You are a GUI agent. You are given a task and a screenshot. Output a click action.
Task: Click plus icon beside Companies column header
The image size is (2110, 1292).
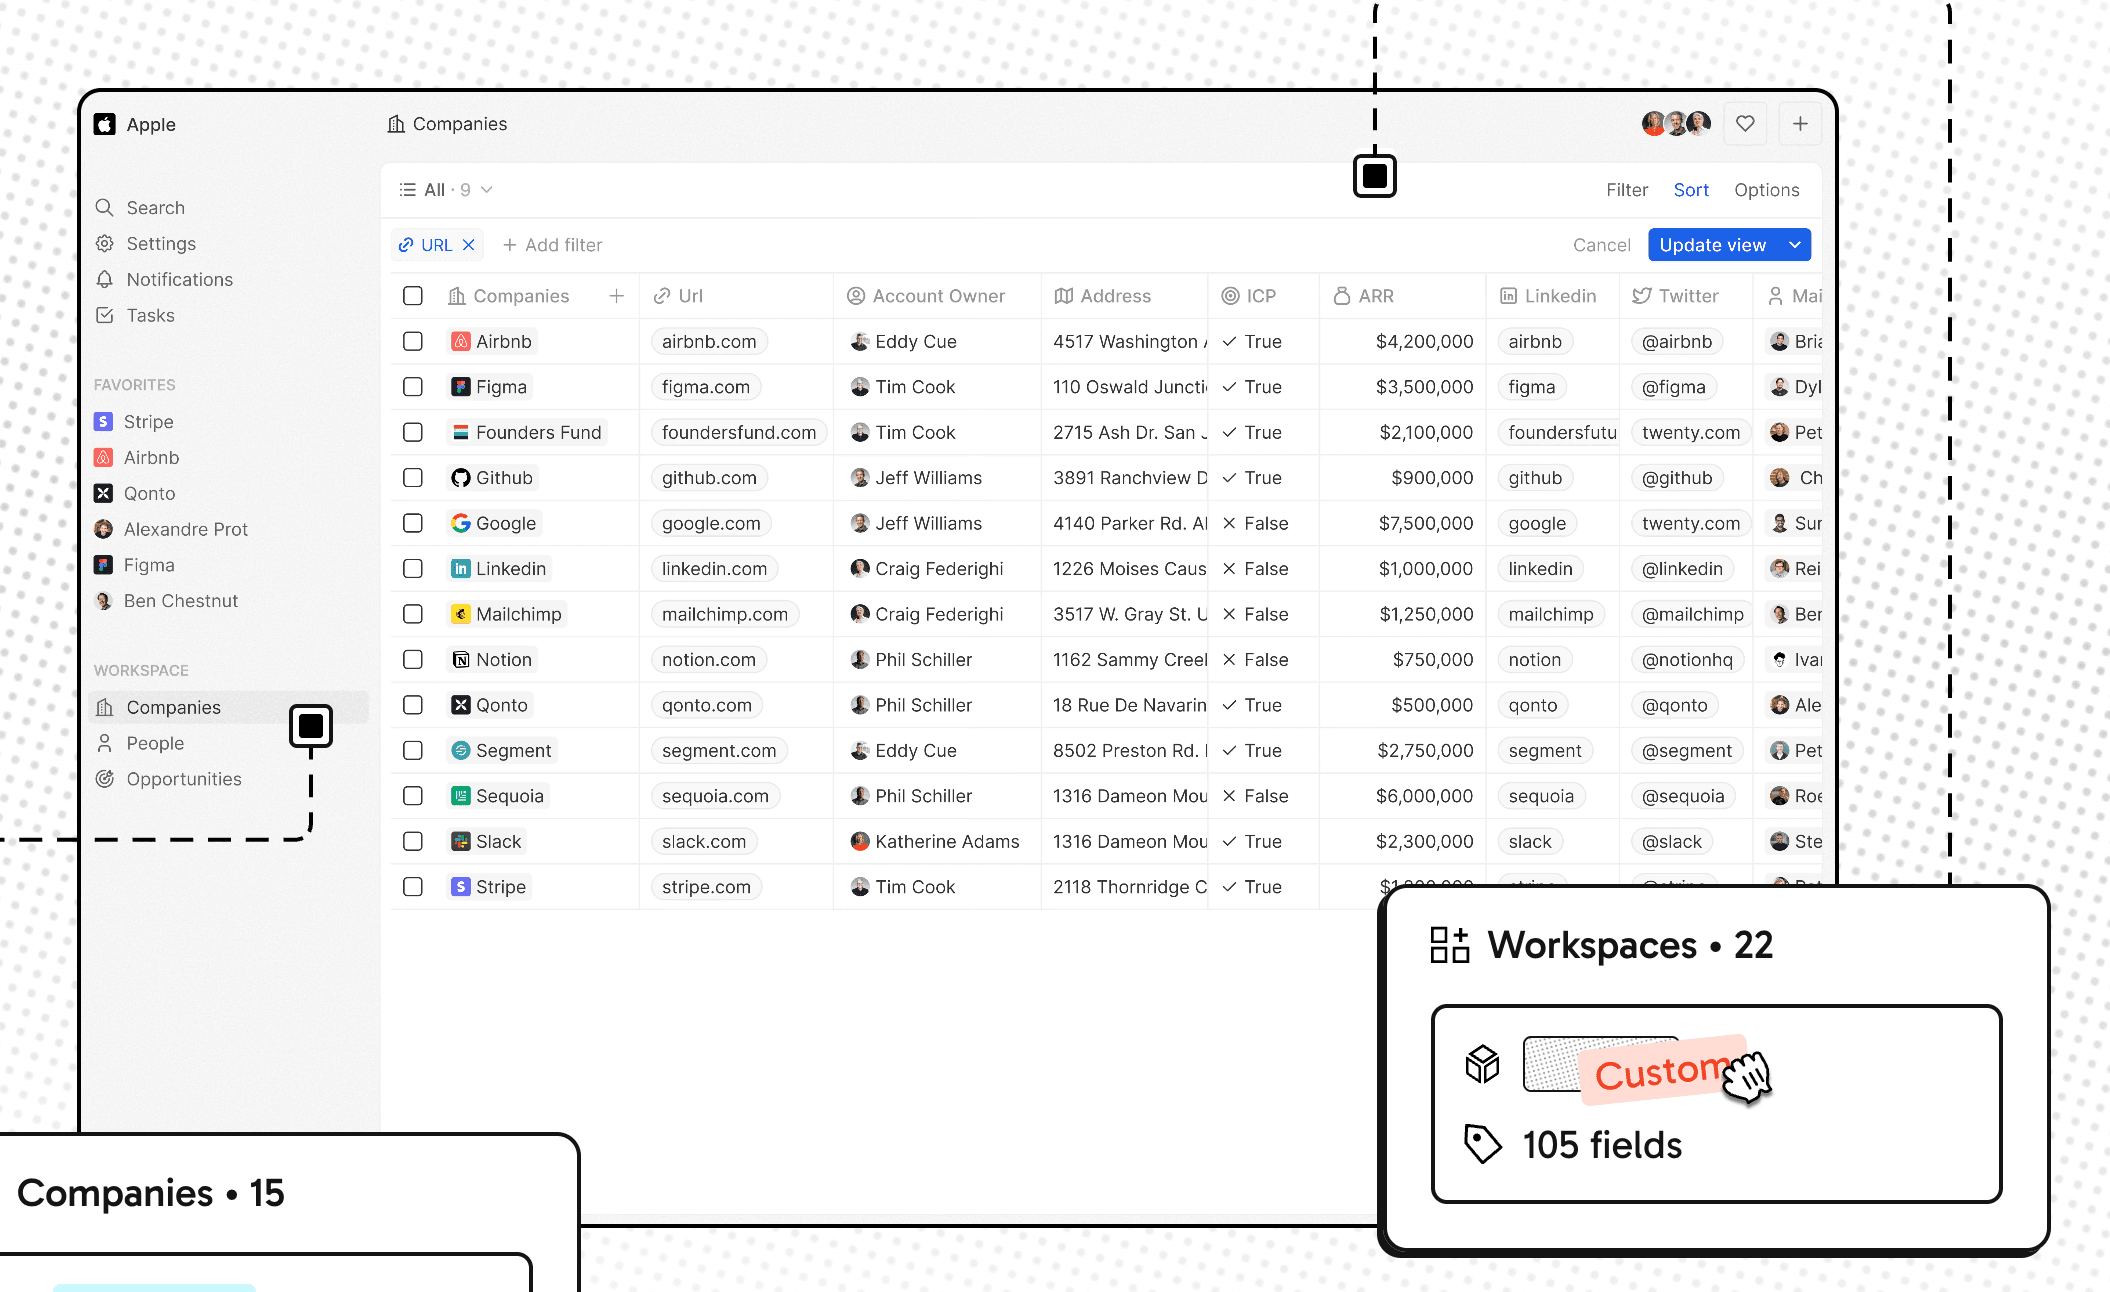click(x=617, y=296)
